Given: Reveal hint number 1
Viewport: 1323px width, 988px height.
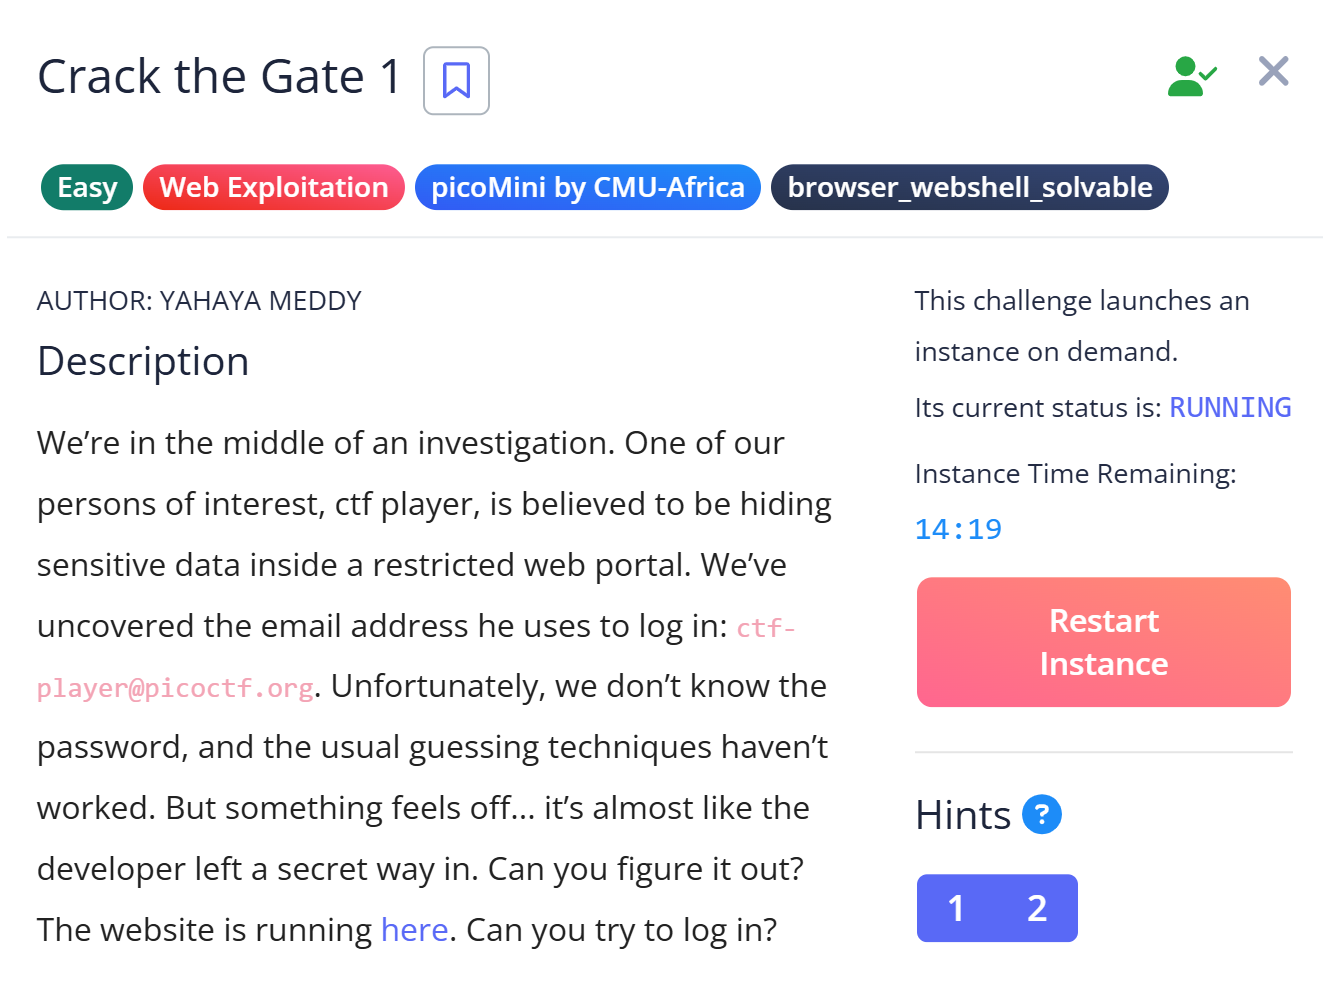Looking at the screenshot, I should click(956, 908).
